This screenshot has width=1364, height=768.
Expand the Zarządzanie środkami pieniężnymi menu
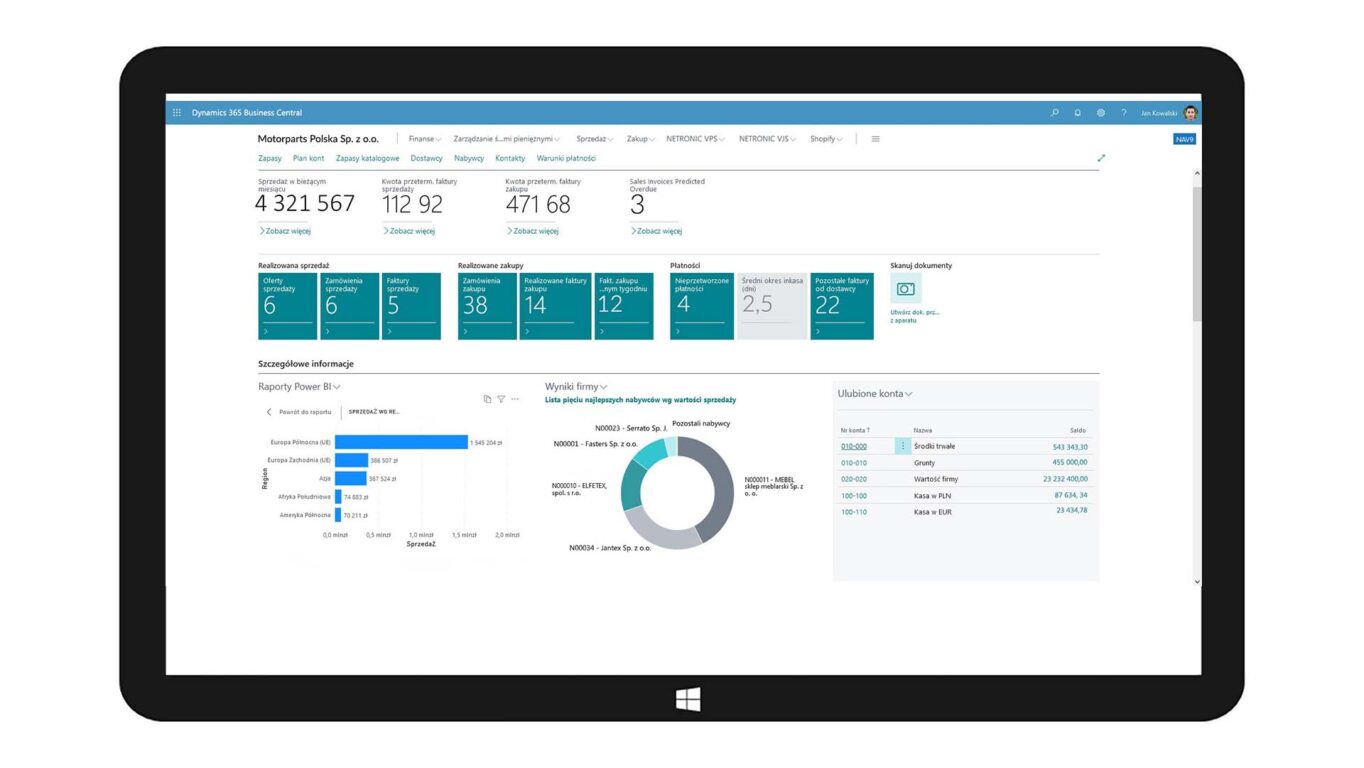click(507, 139)
